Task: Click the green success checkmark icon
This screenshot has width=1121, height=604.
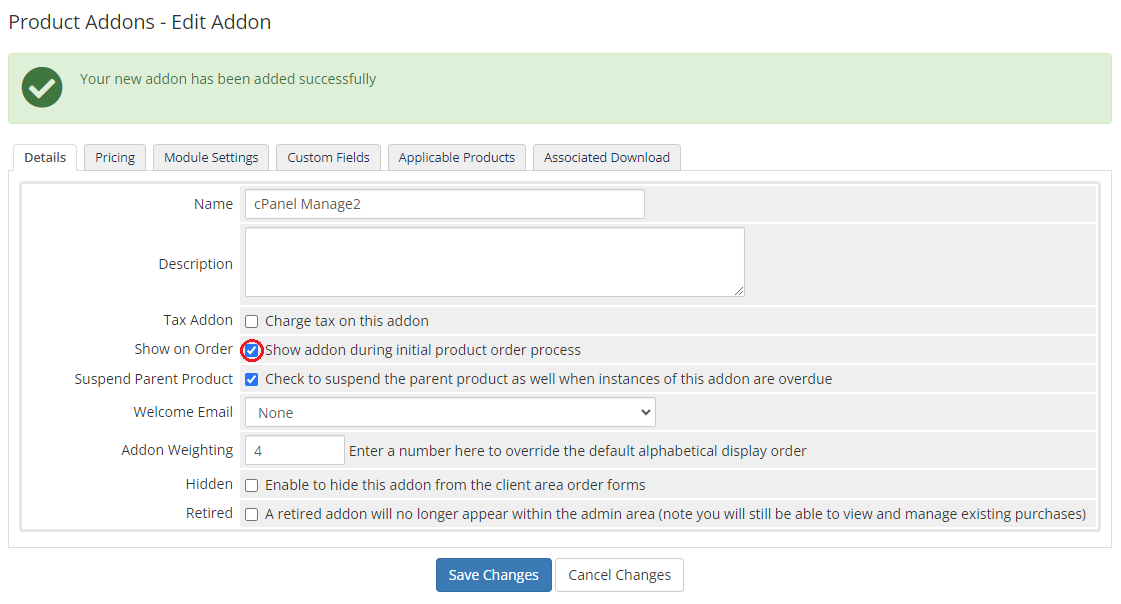Action: (x=42, y=87)
